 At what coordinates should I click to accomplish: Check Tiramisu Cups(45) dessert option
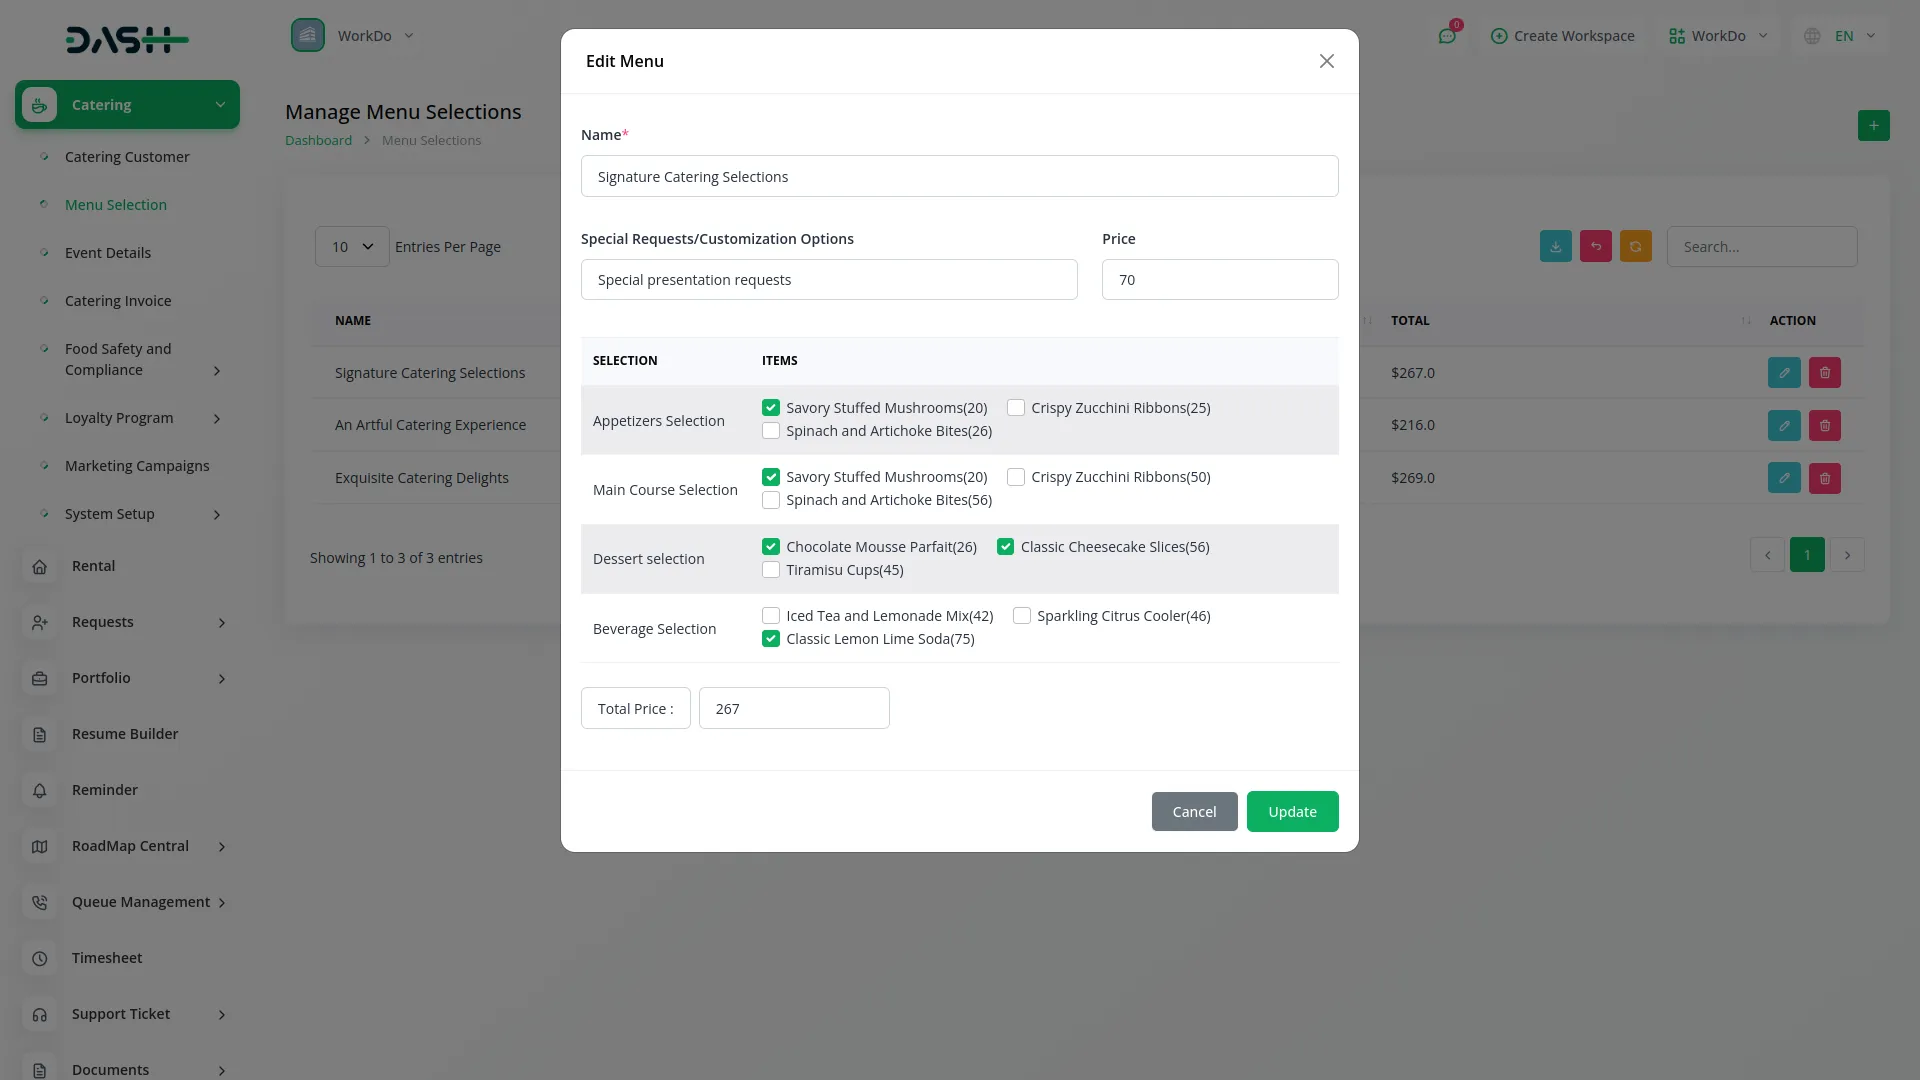point(771,570)
